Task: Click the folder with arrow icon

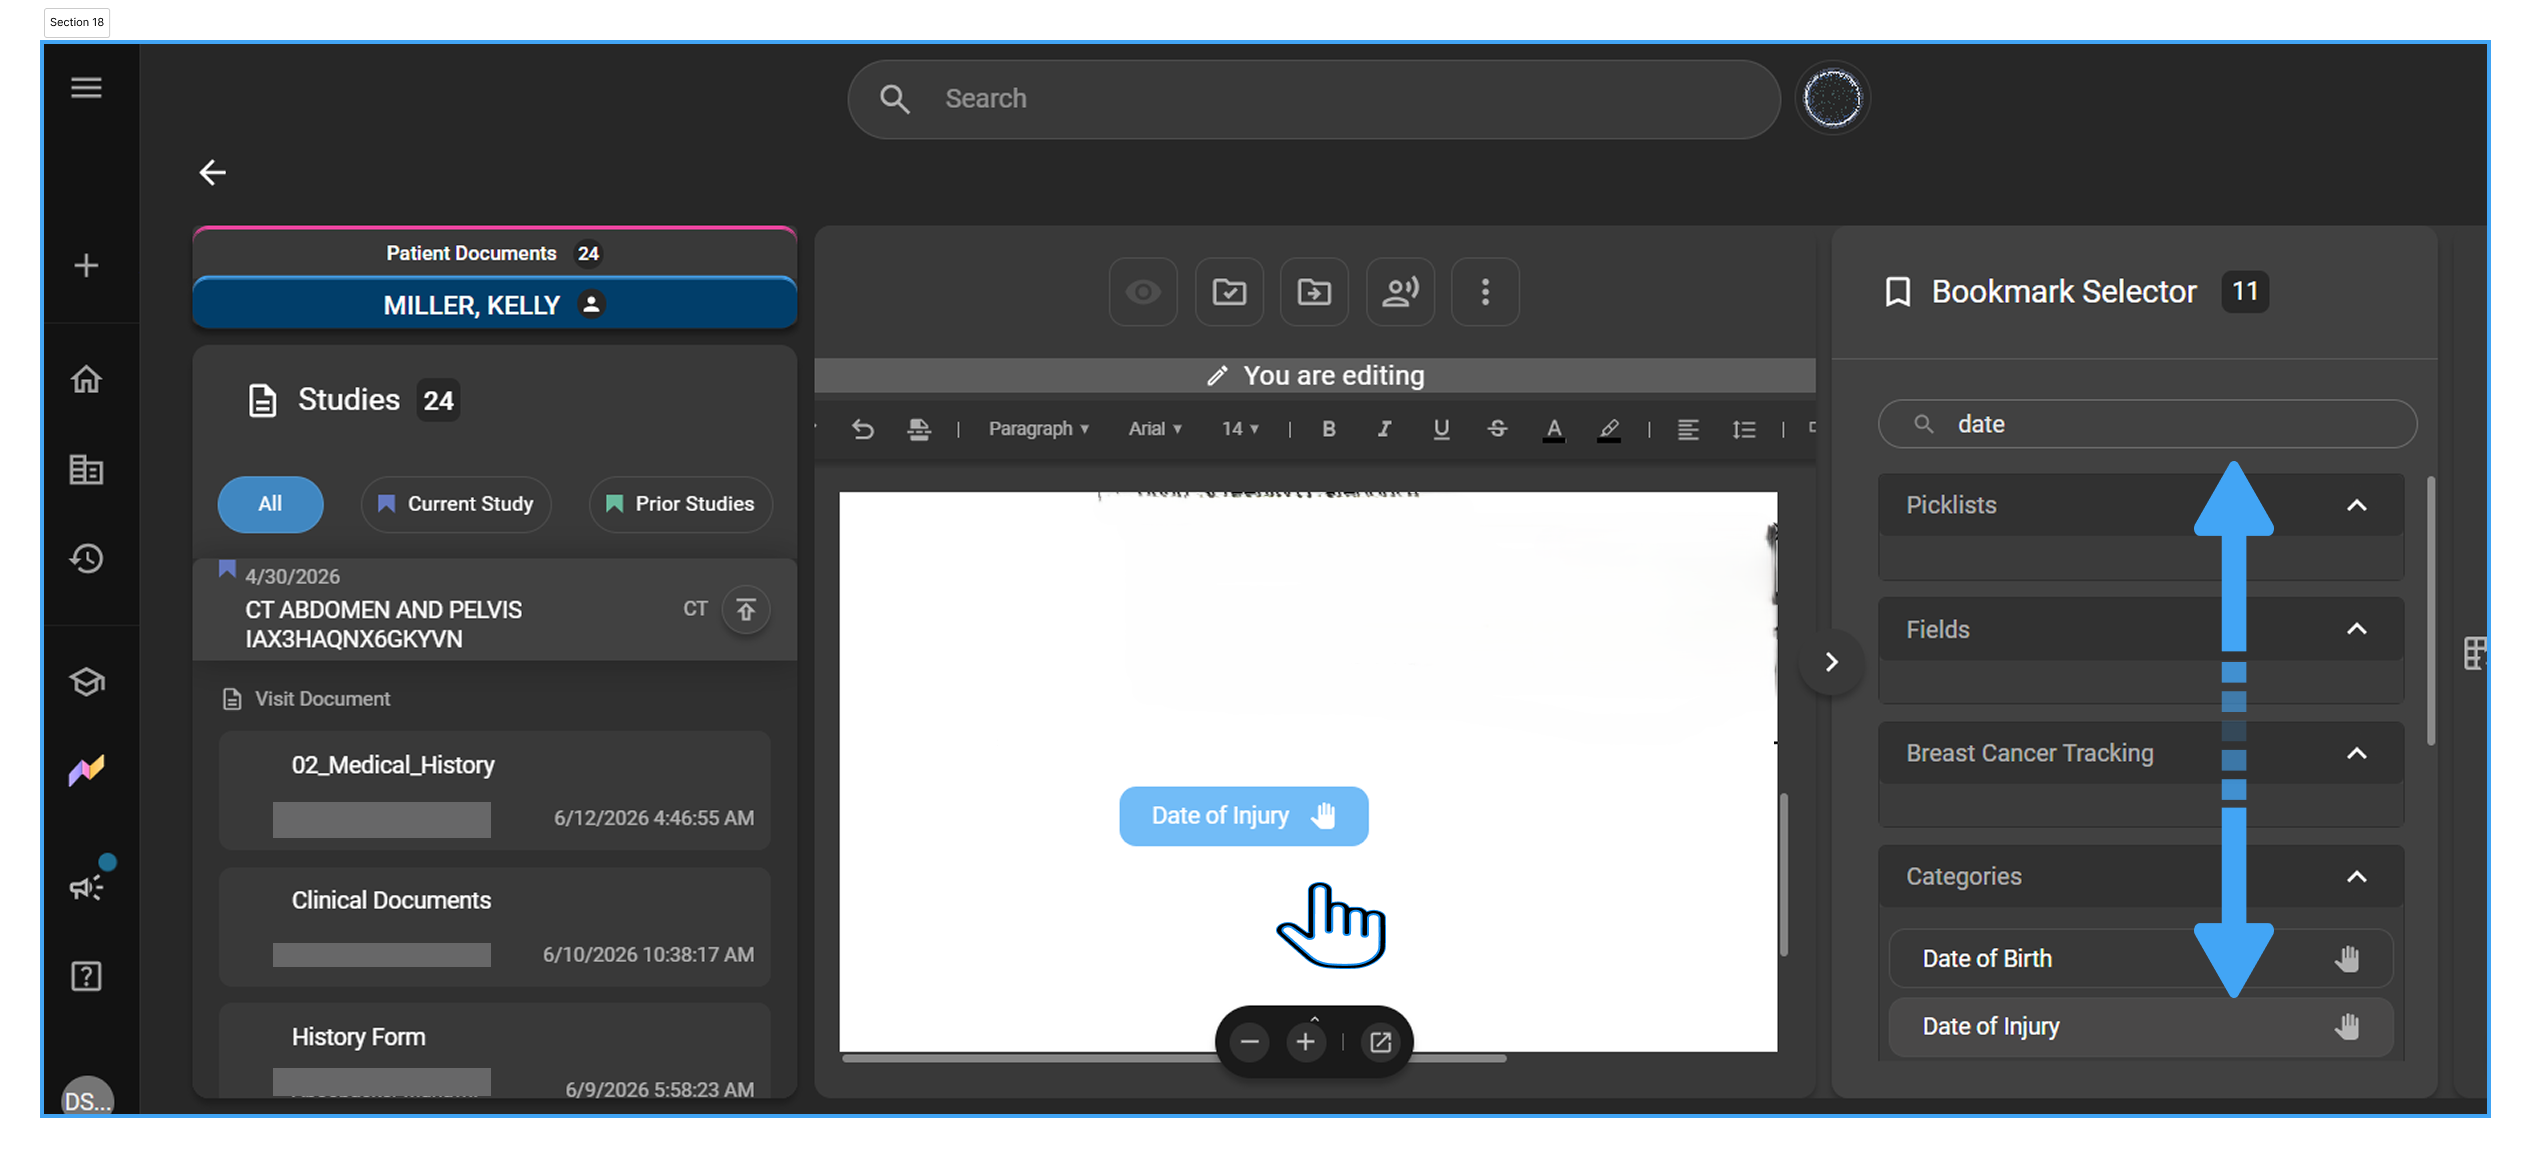Action: pos(1314,292)
